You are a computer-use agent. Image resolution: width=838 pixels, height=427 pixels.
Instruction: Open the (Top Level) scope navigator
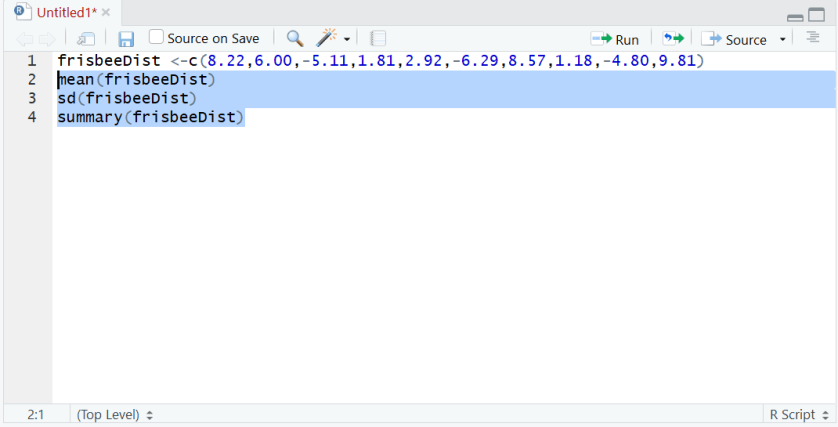(115, 414)
